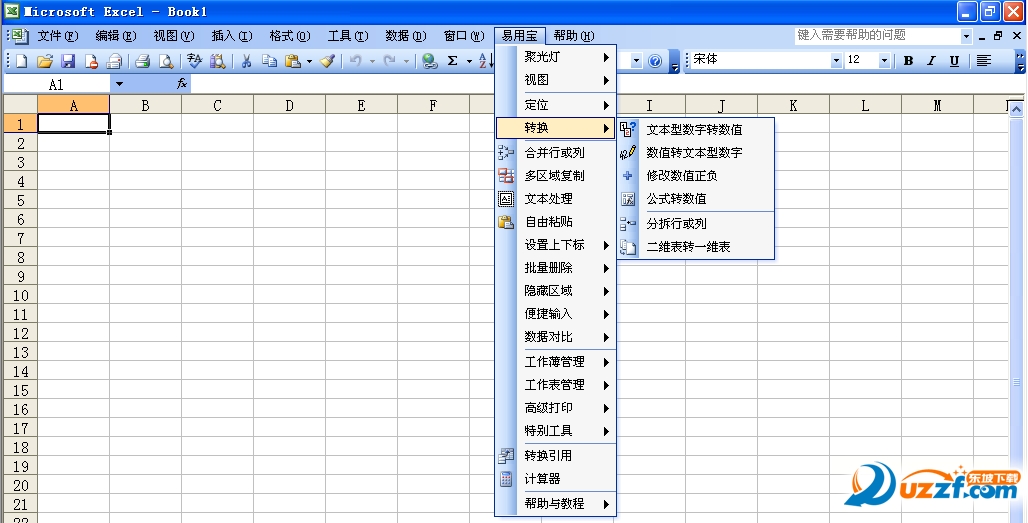
Task: Expand the 聚光灯 submenu
Action: [556, 57]
